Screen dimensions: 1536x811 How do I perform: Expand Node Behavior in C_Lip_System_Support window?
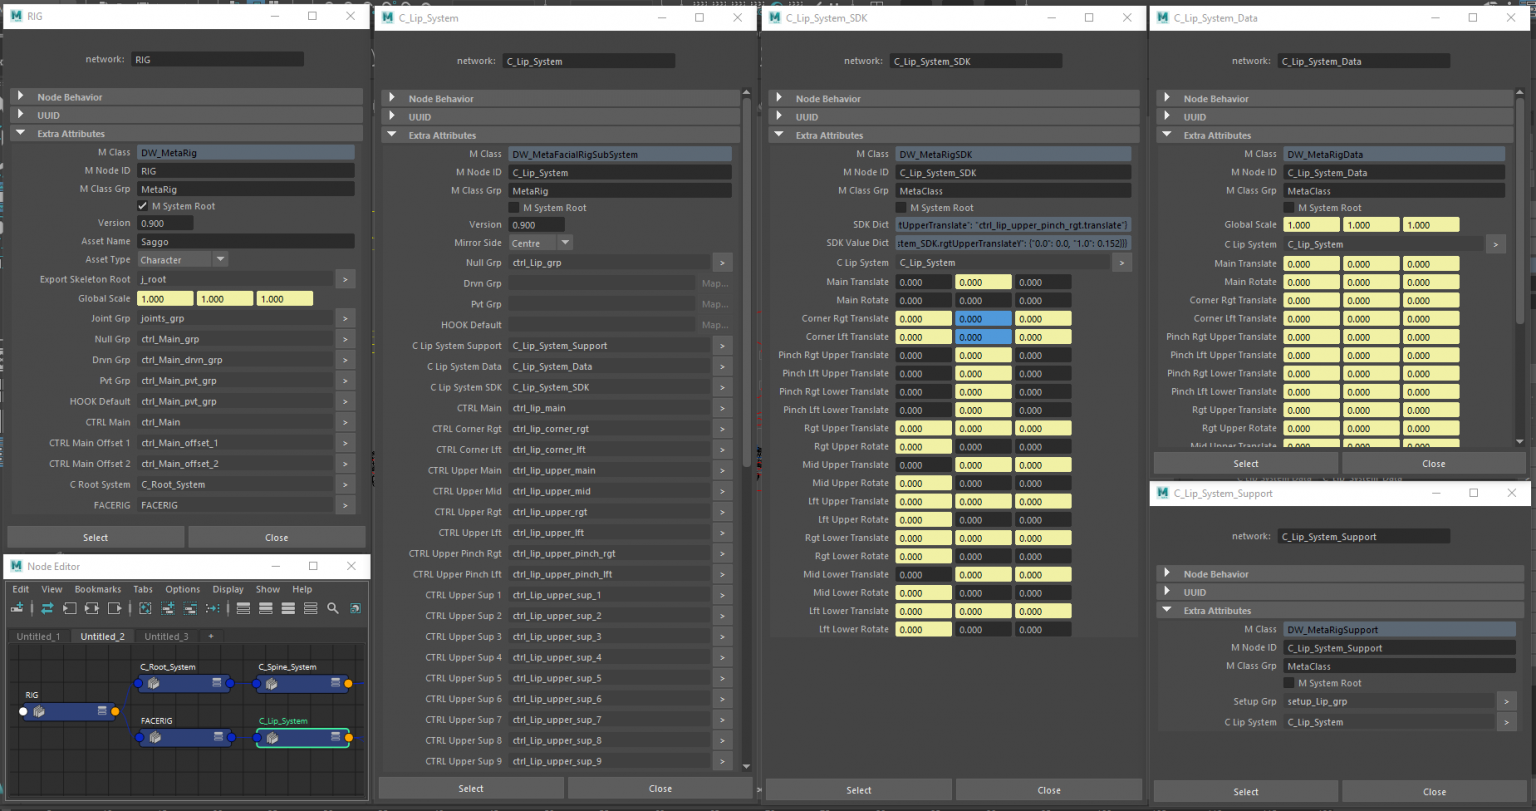(x=1167, y=574)
